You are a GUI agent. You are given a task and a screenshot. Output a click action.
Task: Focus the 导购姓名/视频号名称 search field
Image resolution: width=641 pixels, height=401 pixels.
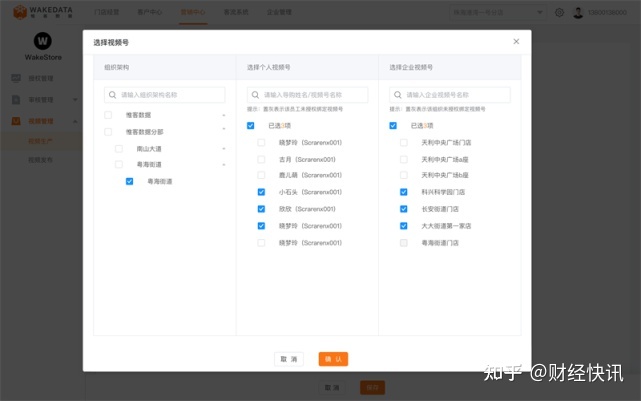point(307,95)
